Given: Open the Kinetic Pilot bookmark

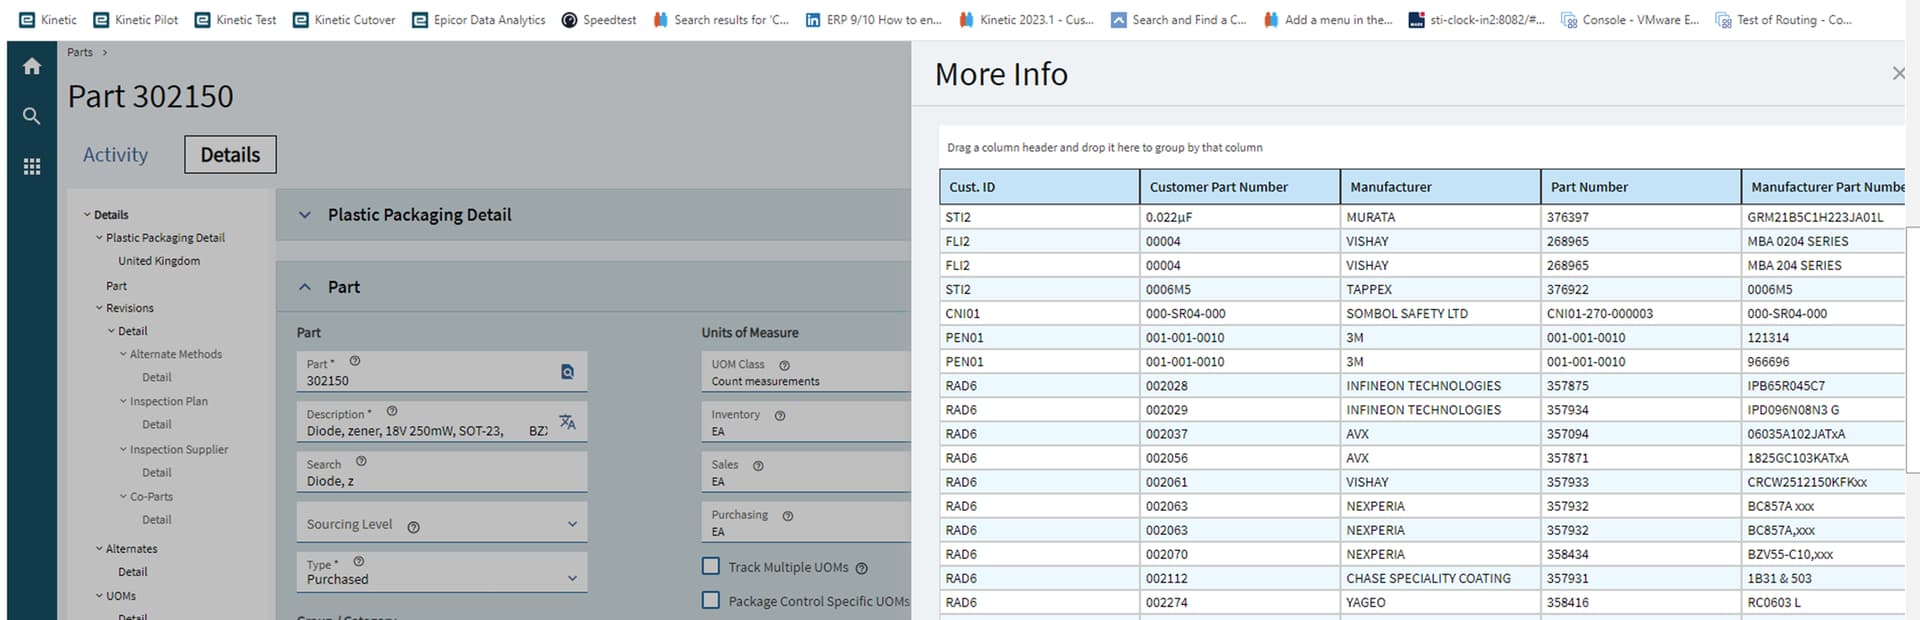Looking at the screenshot, I should 136,20.
